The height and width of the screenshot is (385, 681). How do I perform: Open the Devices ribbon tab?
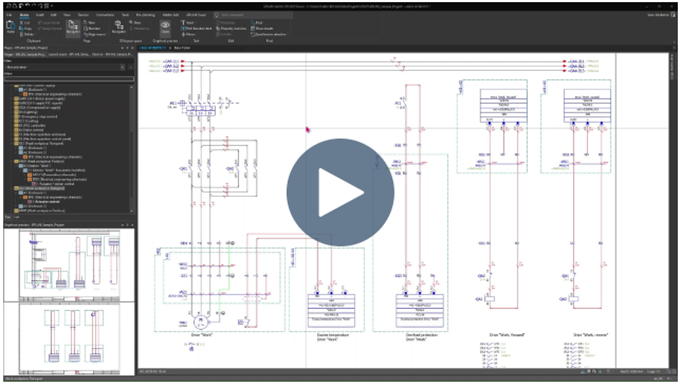[83, 15]
